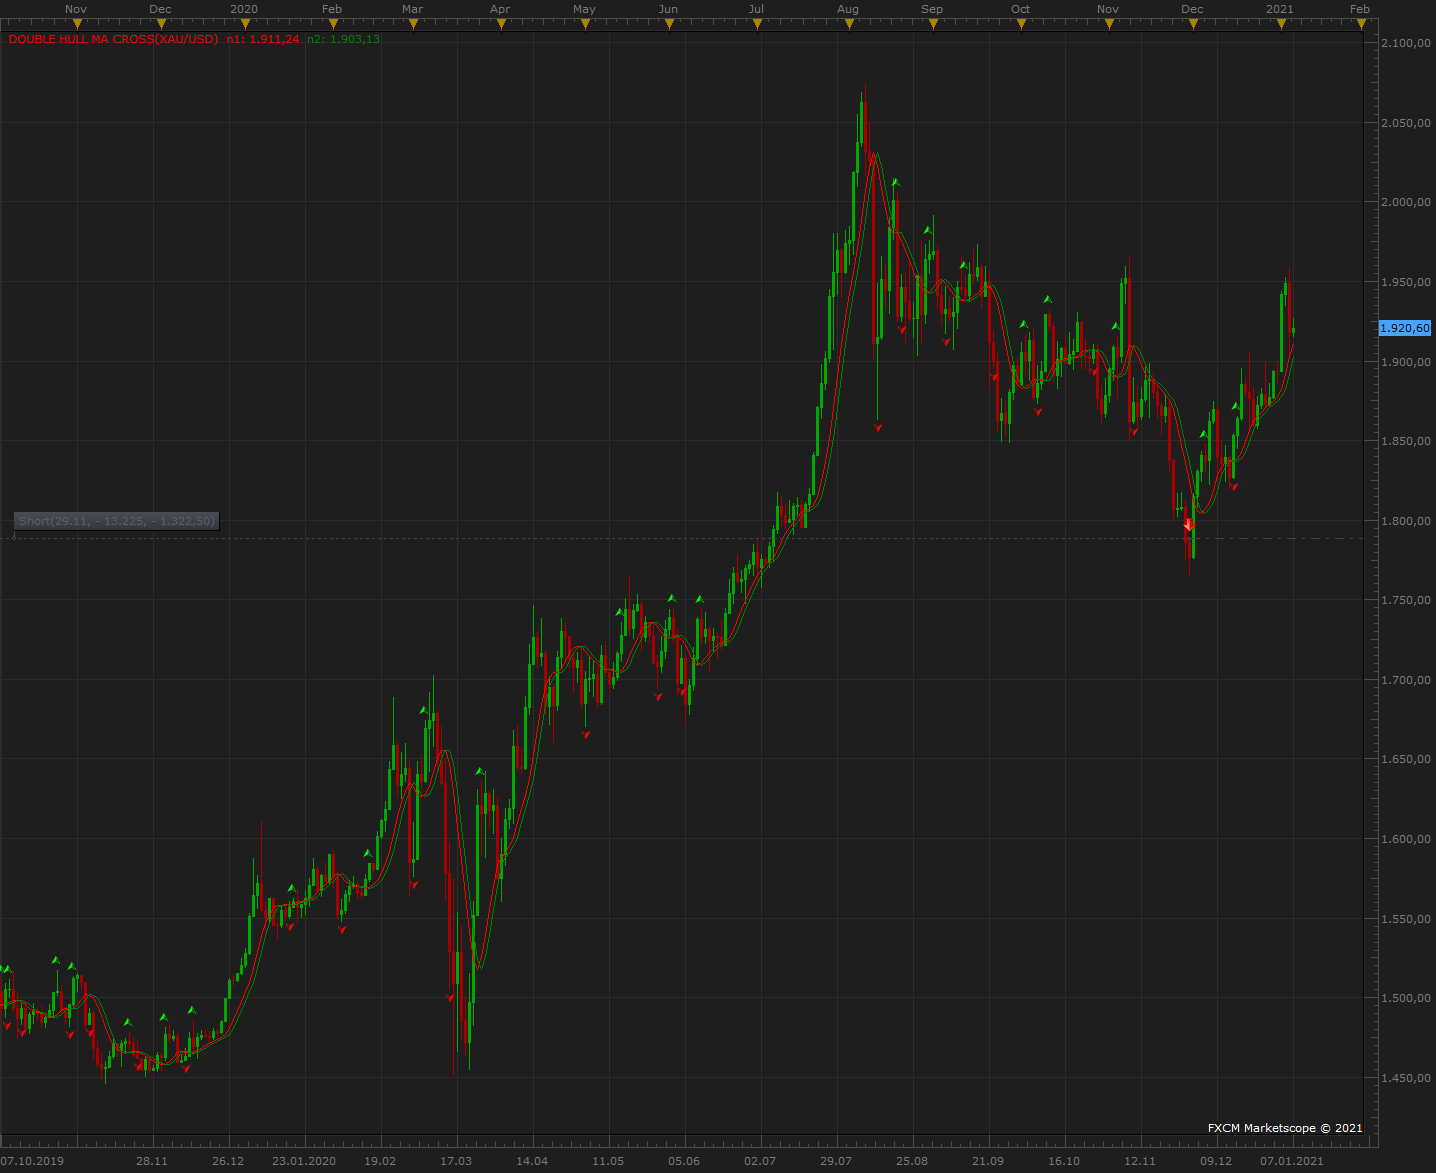Click the 1.550,00 price axis label
The width and height of the screenshot is (1436, 1173).
pyautogui.click(x=1405, y=919)
